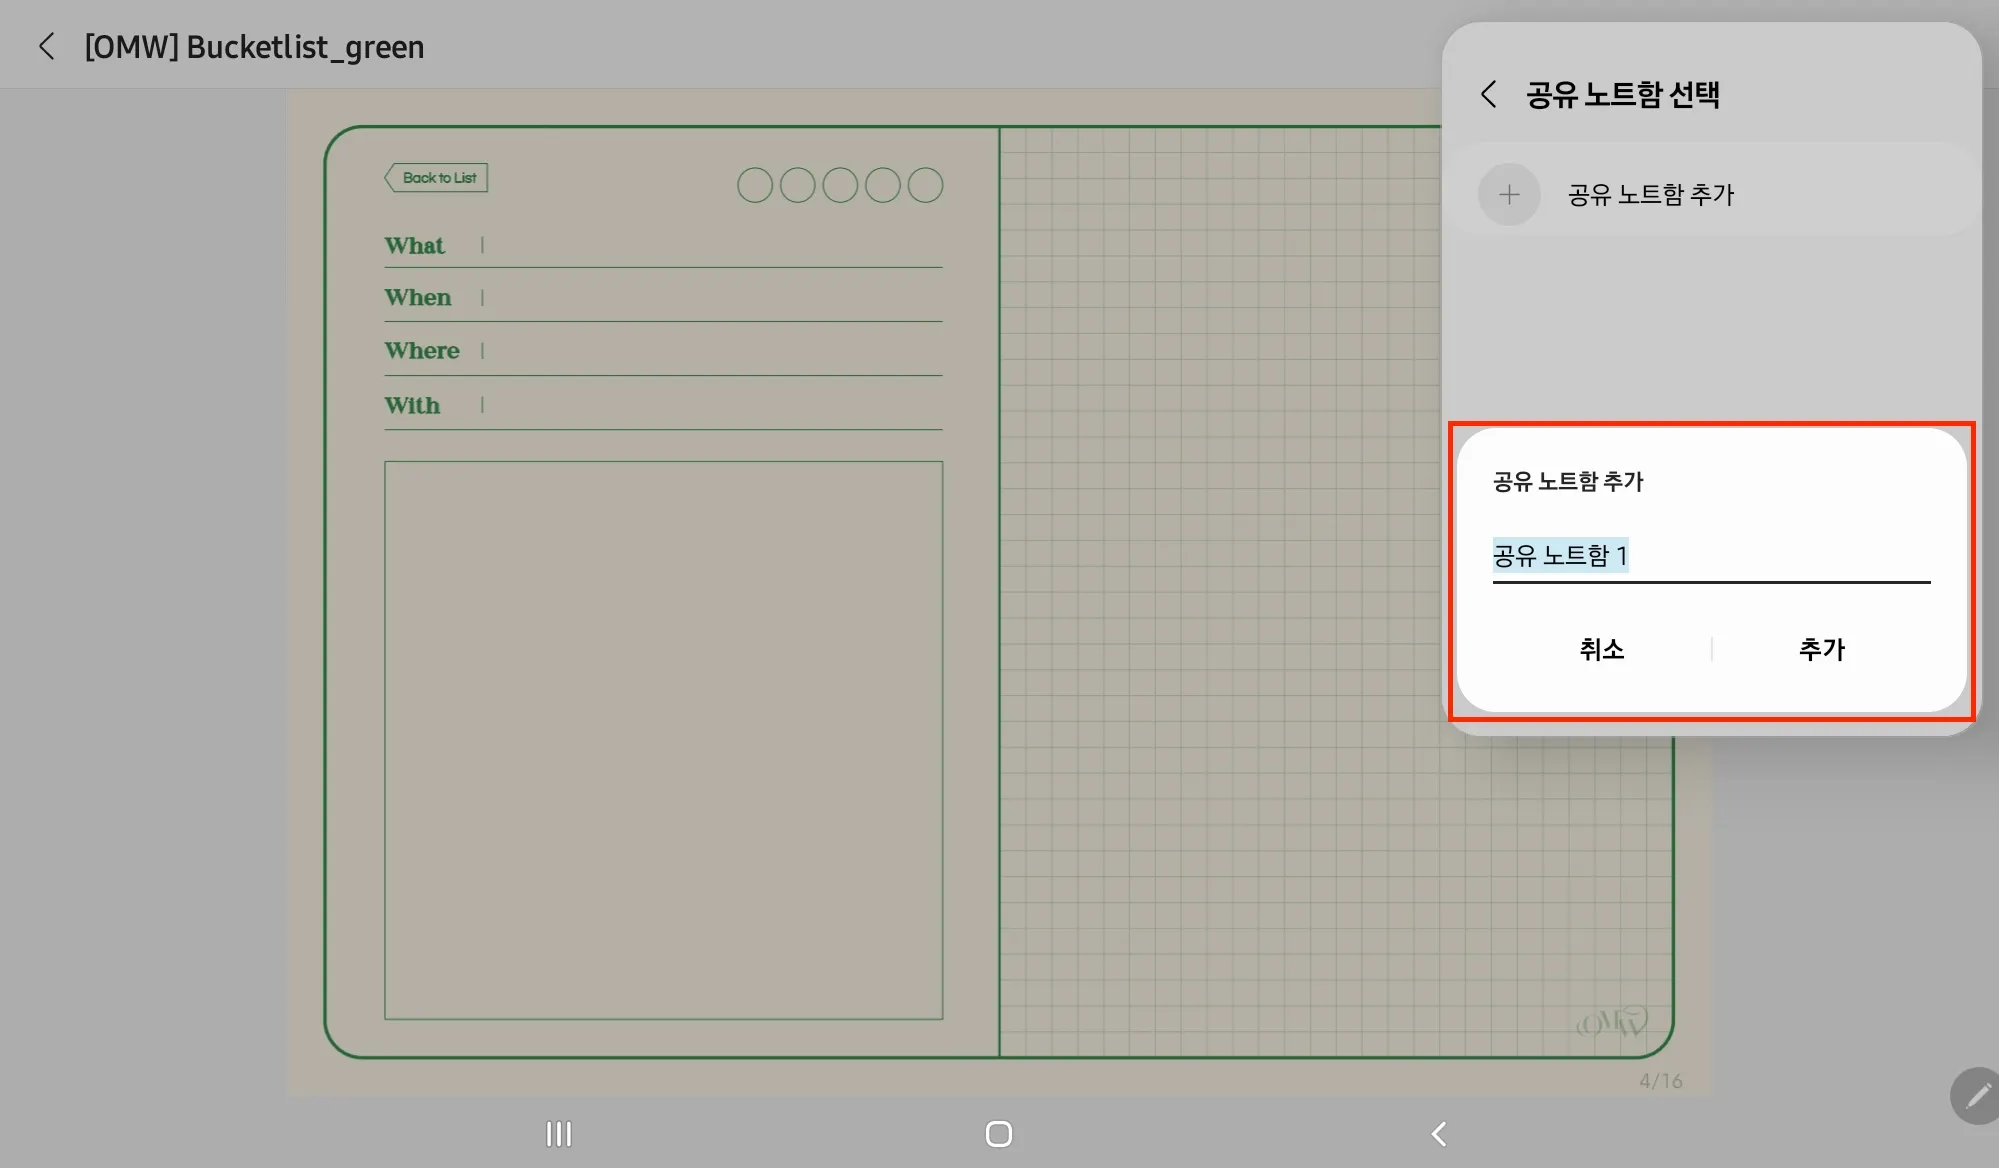Tap the What line on template
The image size is (1999, 1168).
tap(712, 247)
